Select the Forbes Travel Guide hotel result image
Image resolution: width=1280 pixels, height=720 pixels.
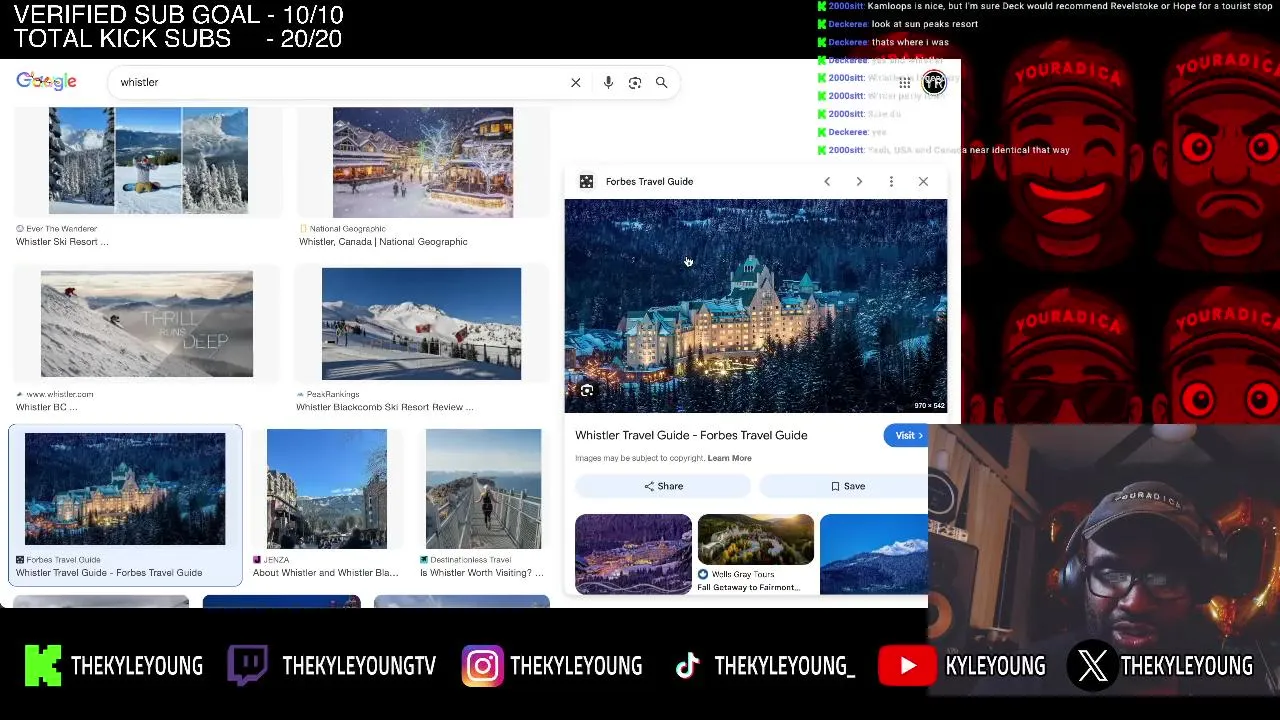coord(125,489)
